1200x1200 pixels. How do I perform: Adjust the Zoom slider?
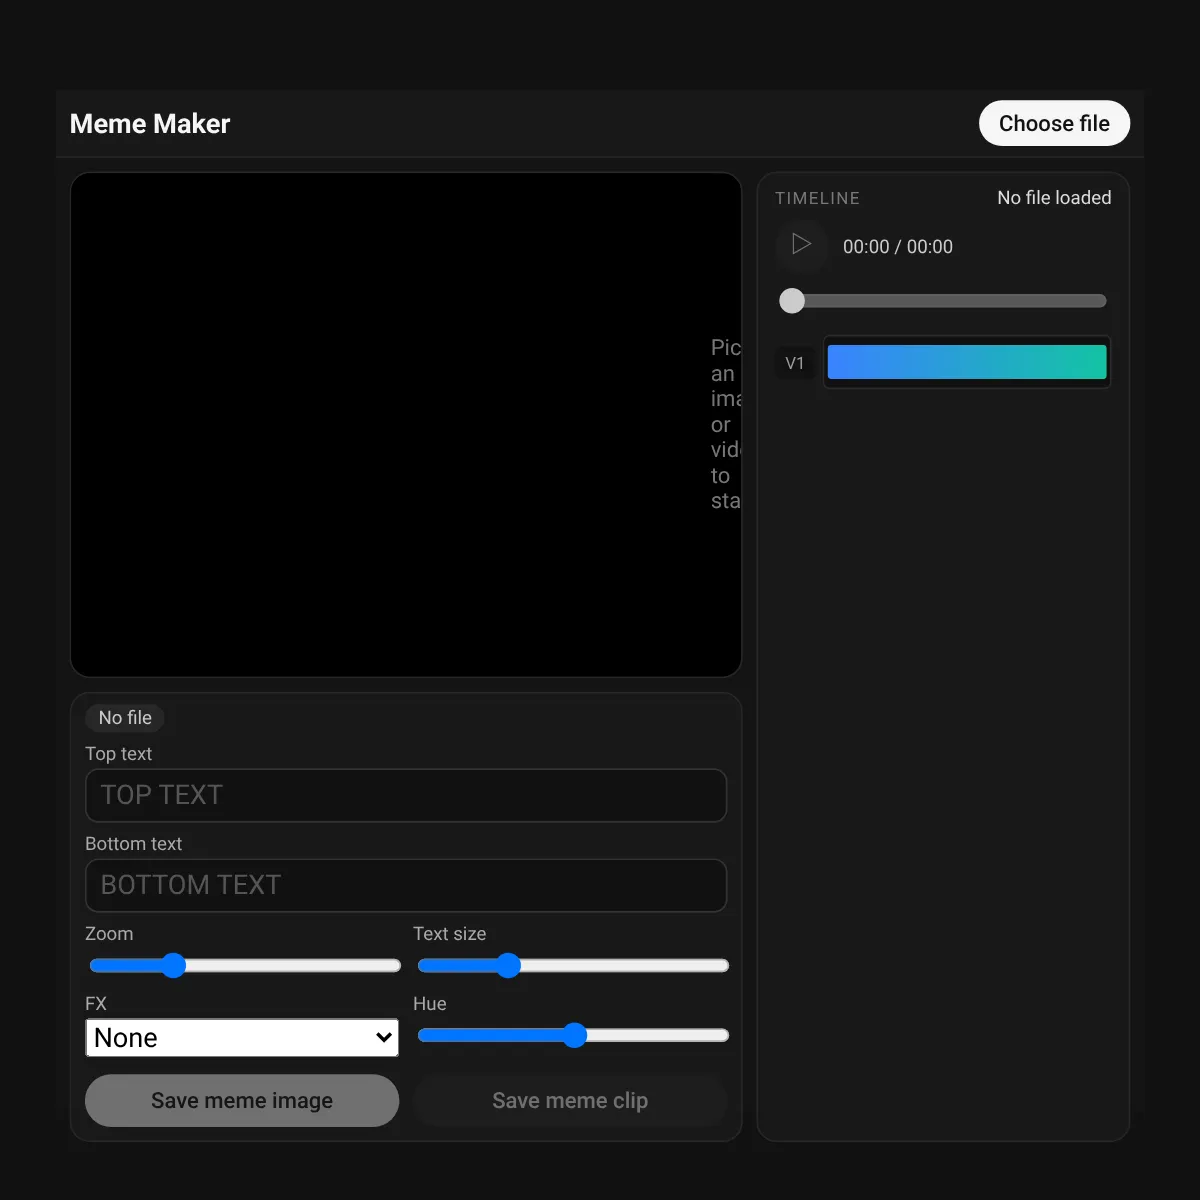(245, 965)
